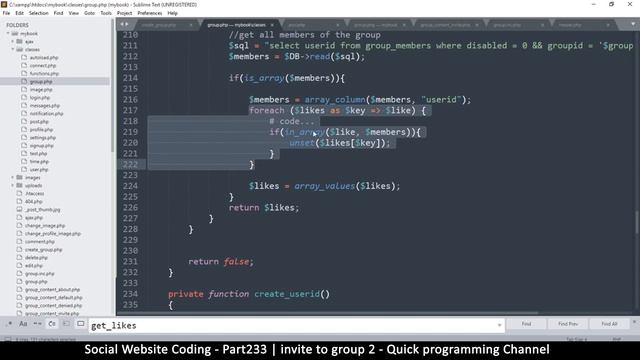Screen dimensions: 640x360
Task: Open the find history dropdown arrow
Action: point(499,325)
